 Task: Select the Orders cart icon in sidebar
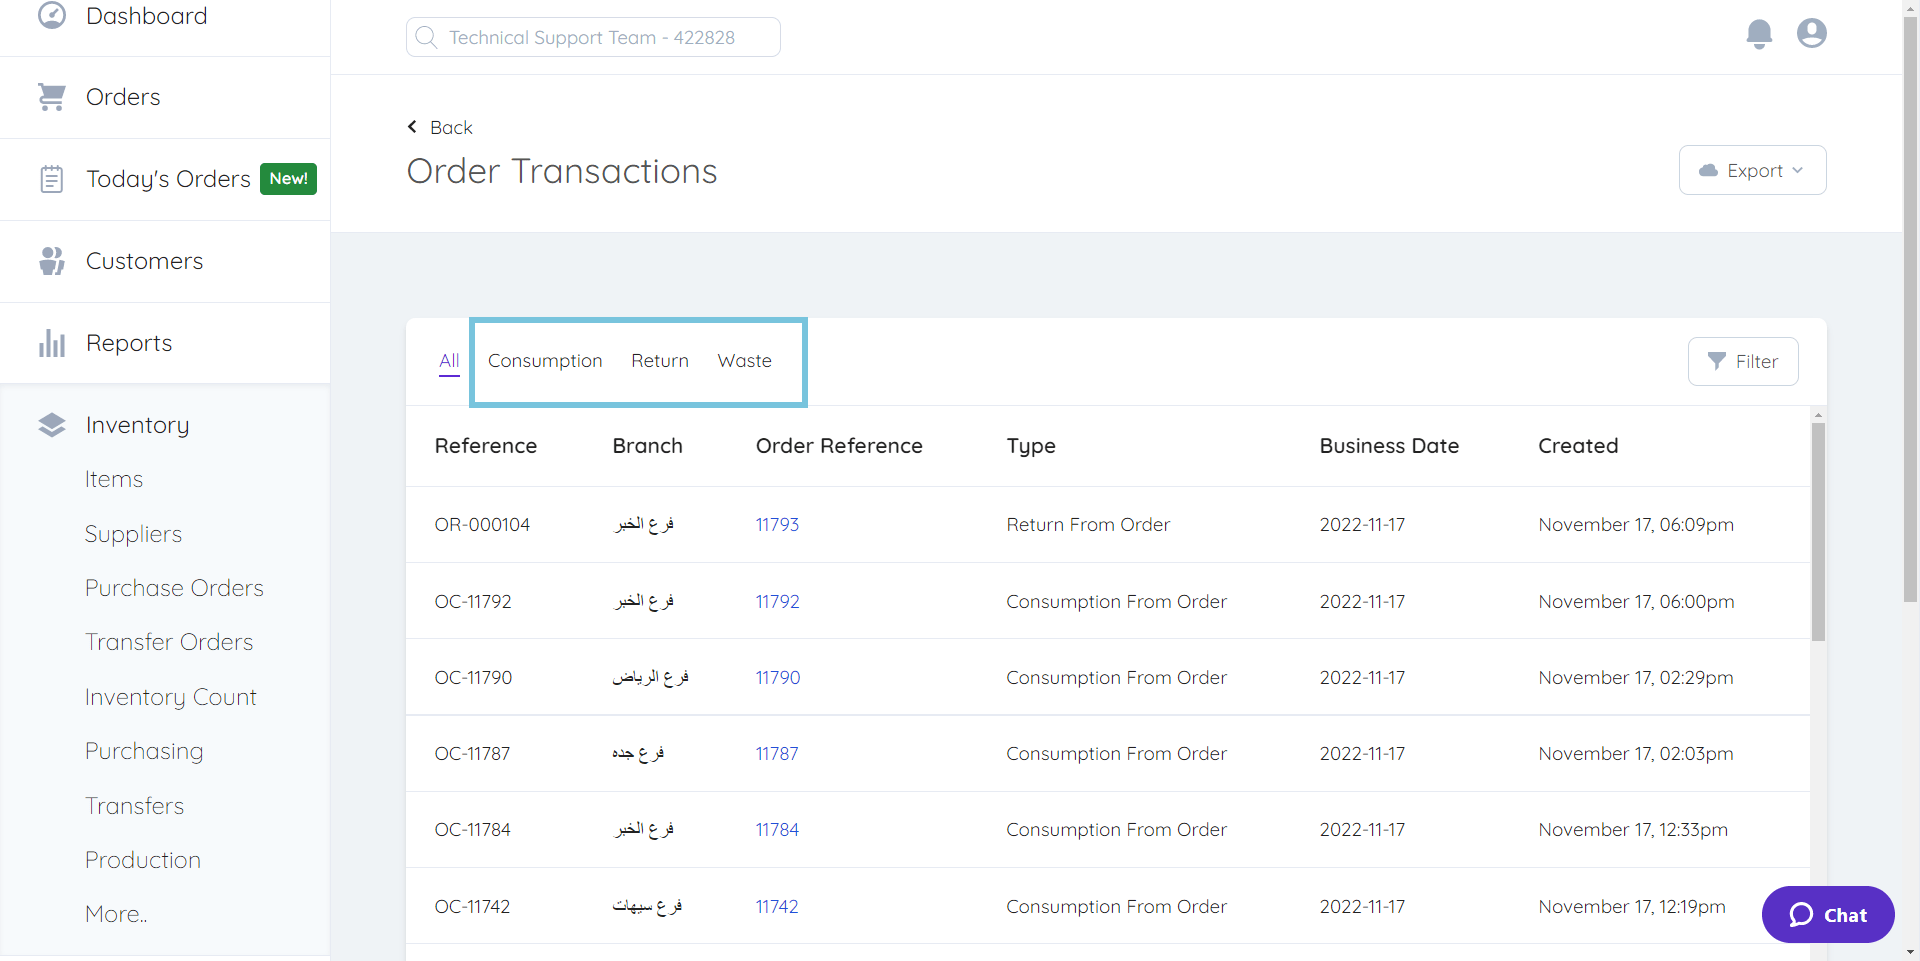52,96
